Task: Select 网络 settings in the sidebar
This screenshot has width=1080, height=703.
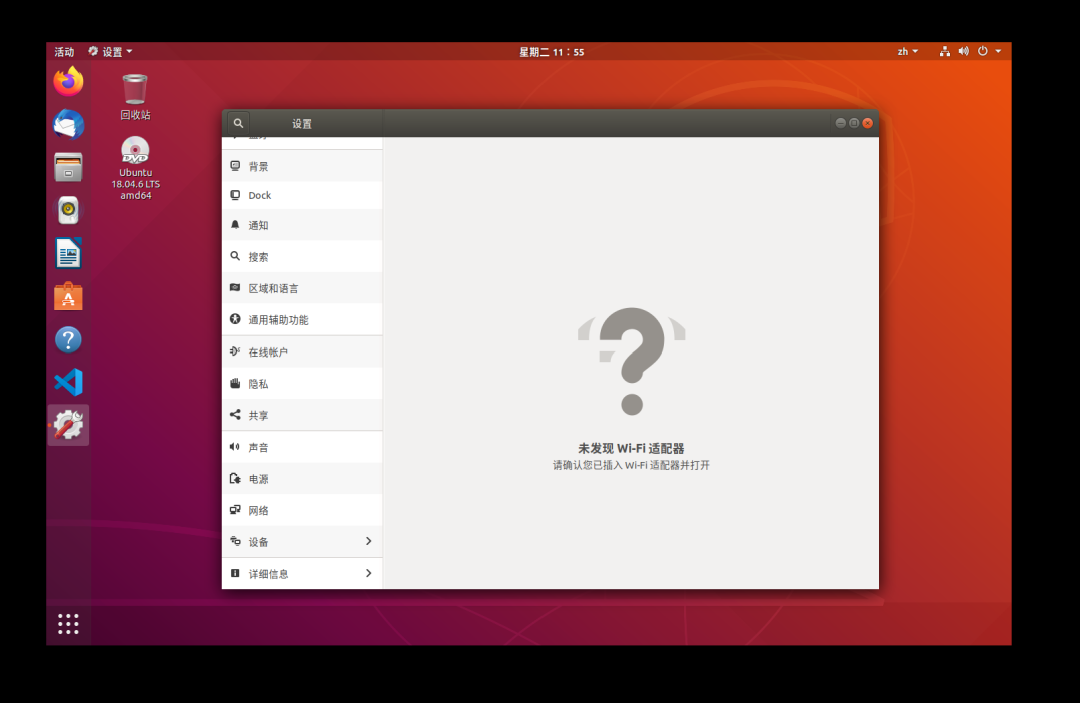Action: click(301, 510)
